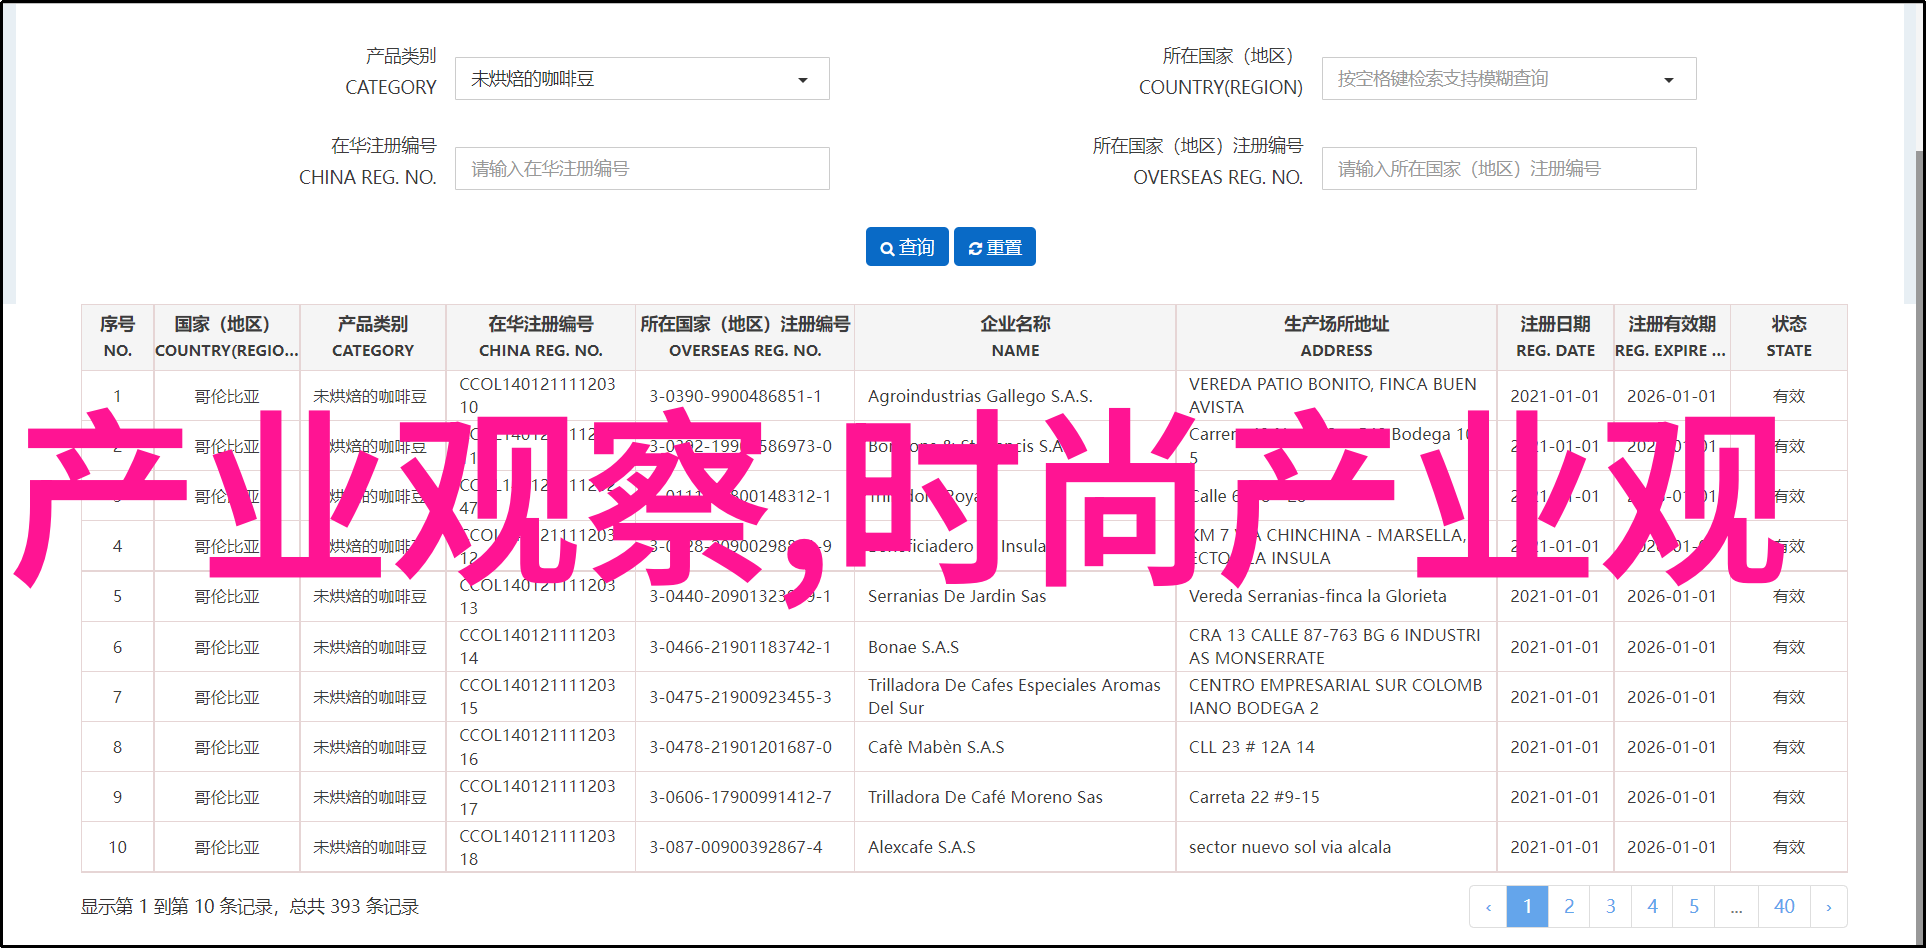Click address CLL 23 # 12A 14
Image resolution: width=1927 pixels, height=950 pixels.
click(x=1252, y=748)
